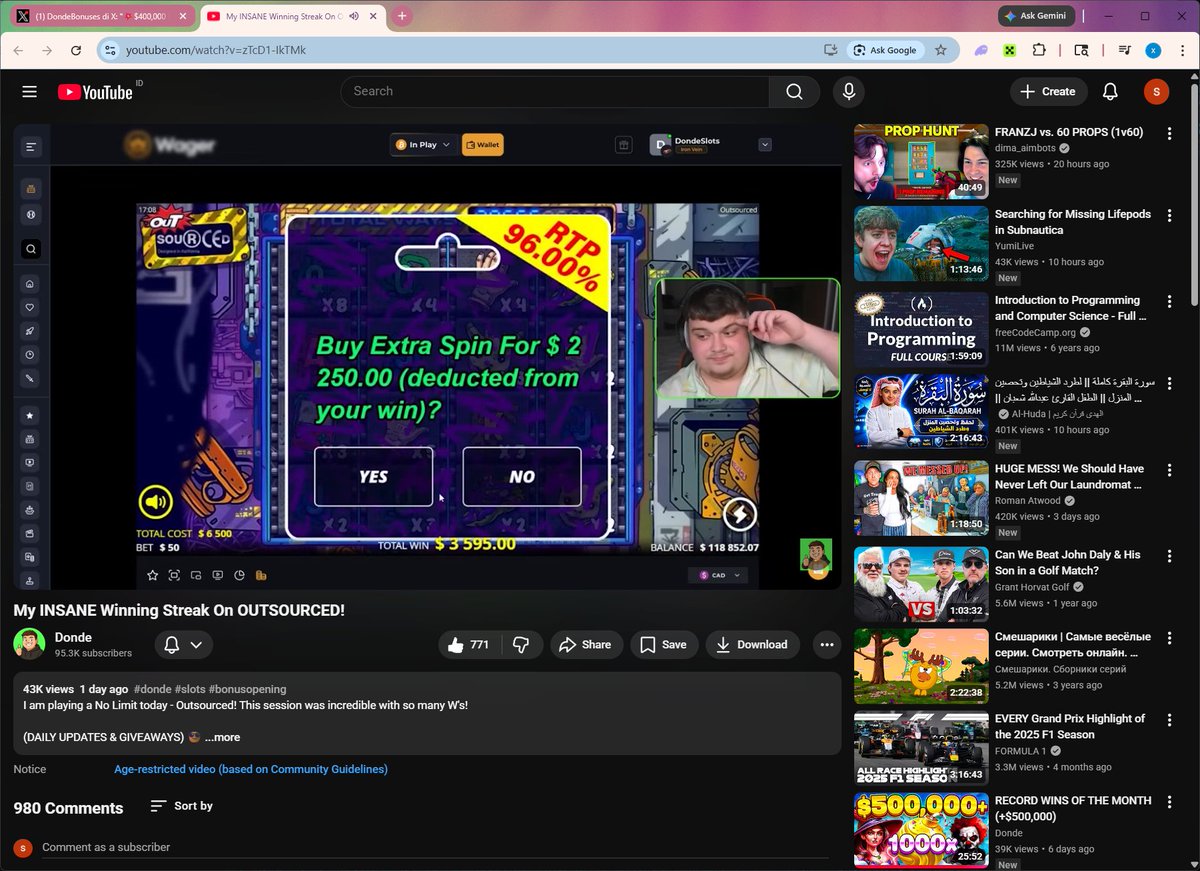1200x871 pixels.
Task: Toggle channel notification bell for Donde
Action: 183,645
